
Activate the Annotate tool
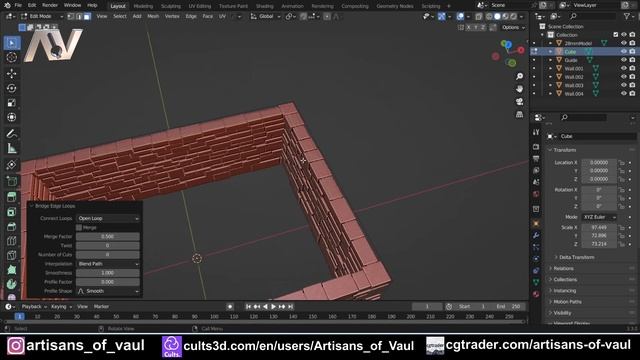pyautogui.click(x=12, y=133)
